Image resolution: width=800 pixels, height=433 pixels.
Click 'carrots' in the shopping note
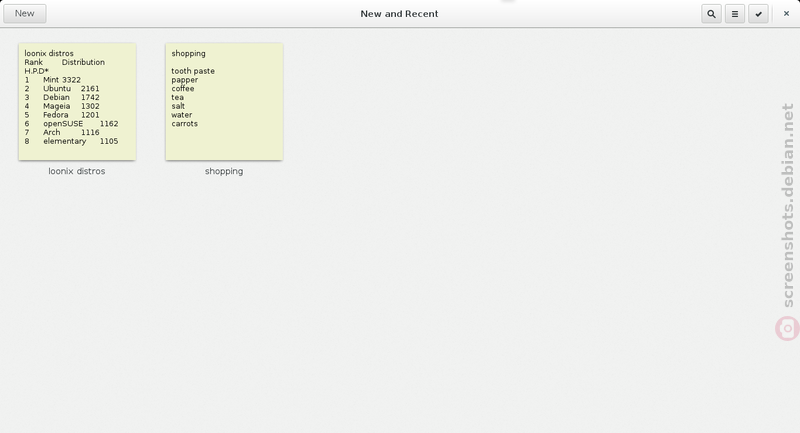[185, 123]
